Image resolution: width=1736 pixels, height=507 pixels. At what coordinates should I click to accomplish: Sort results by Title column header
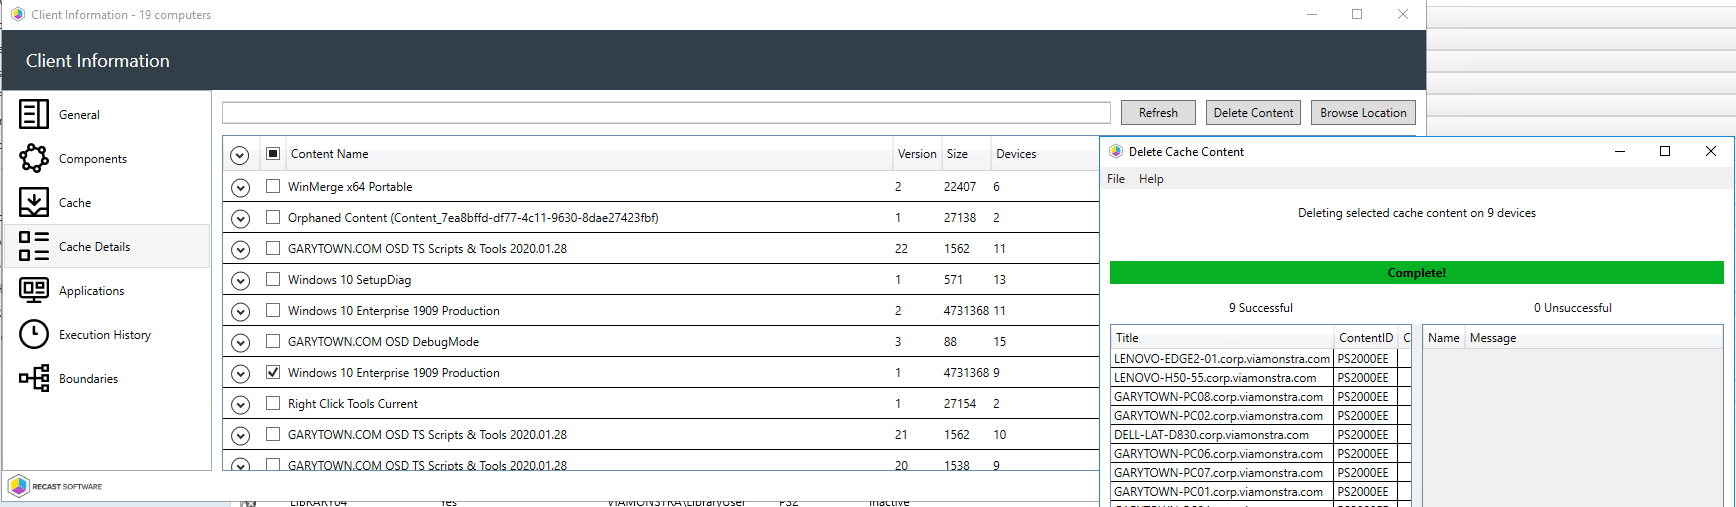click(x=1222, y=337)
